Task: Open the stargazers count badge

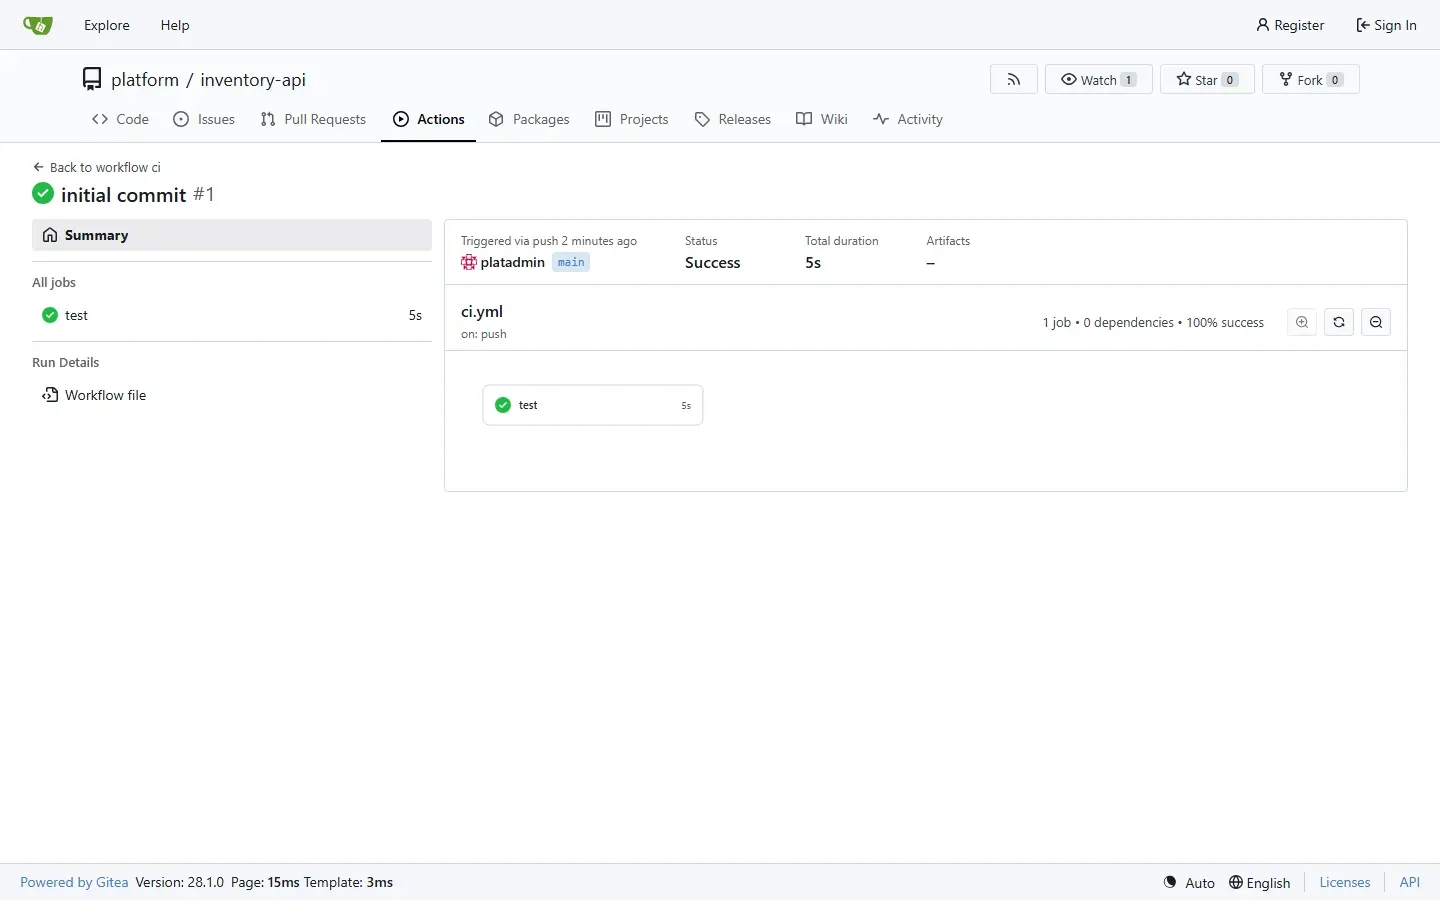Action: [x=1230, y=80]
